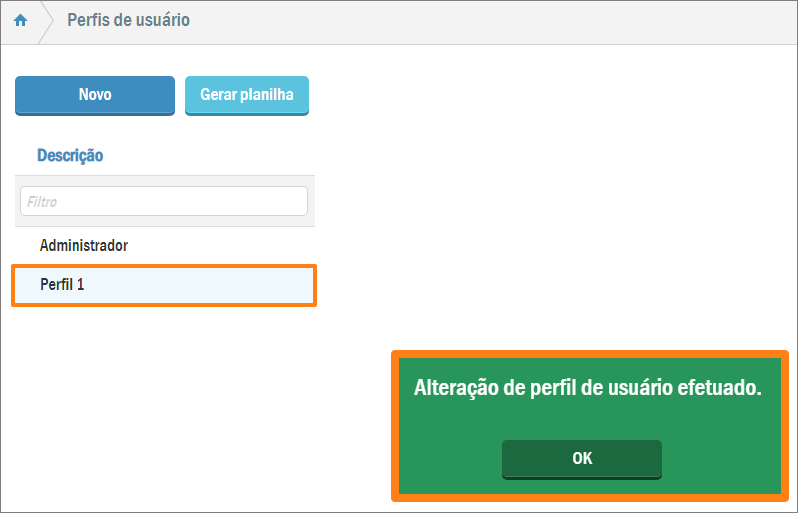Create a new user profile with Novo
This screenshot has height=513, width=798.
(x=95, y=95)
